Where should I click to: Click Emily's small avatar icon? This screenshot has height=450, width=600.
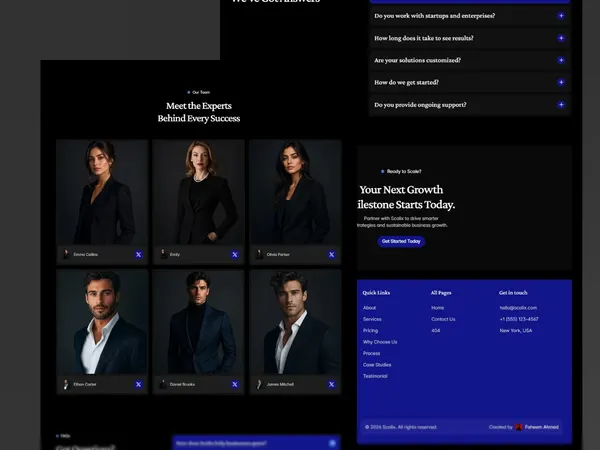click(163, 254)
